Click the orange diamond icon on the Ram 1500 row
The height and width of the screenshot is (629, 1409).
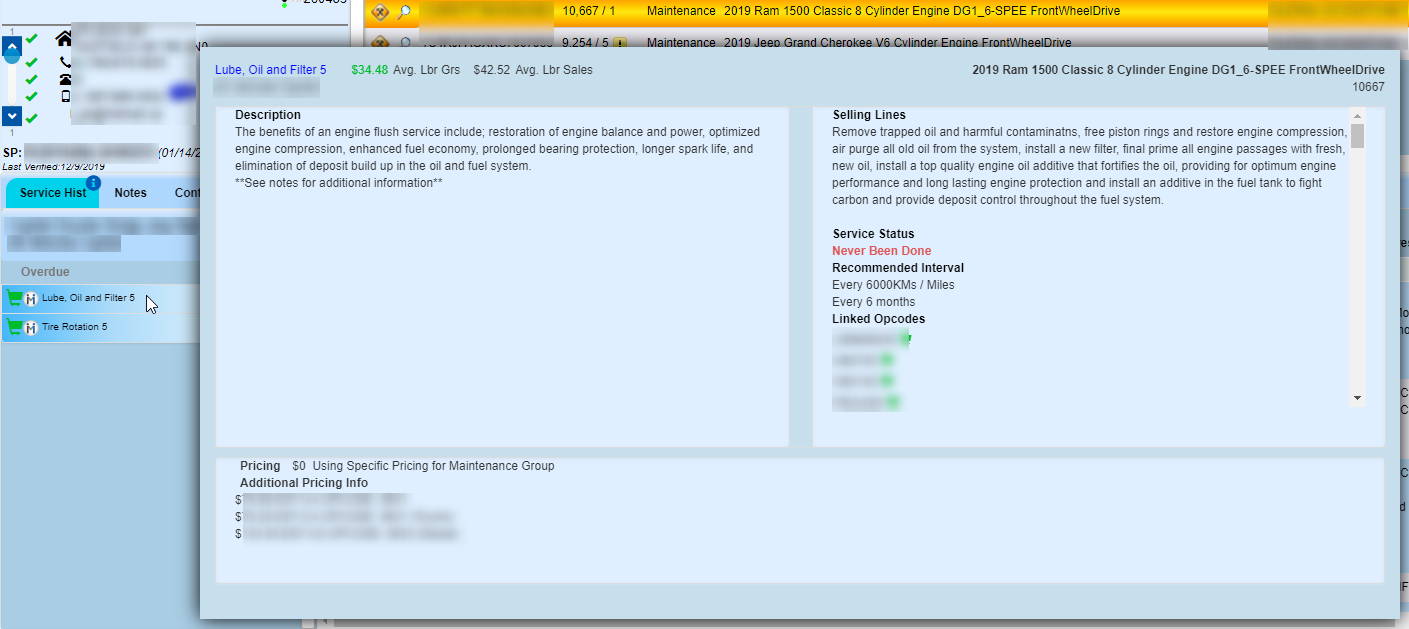(380, 12)
